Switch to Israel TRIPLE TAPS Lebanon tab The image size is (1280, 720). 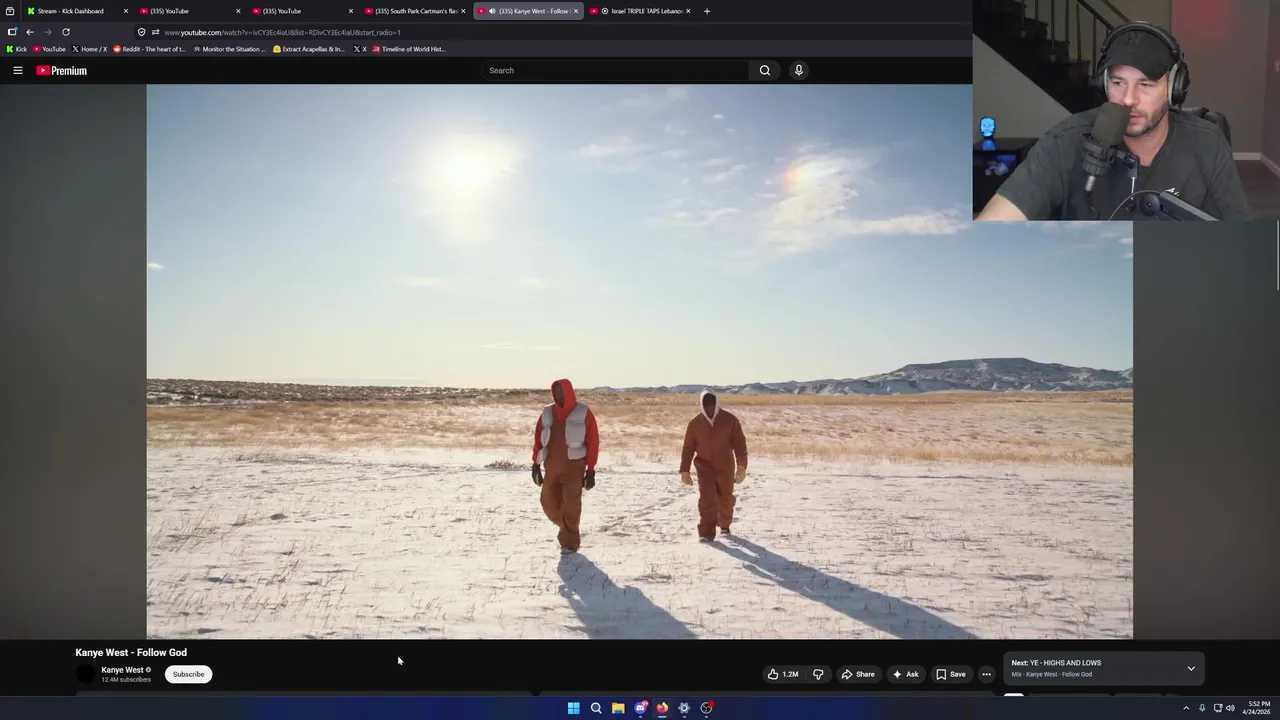pyautogui.click(x=639, y=11)
